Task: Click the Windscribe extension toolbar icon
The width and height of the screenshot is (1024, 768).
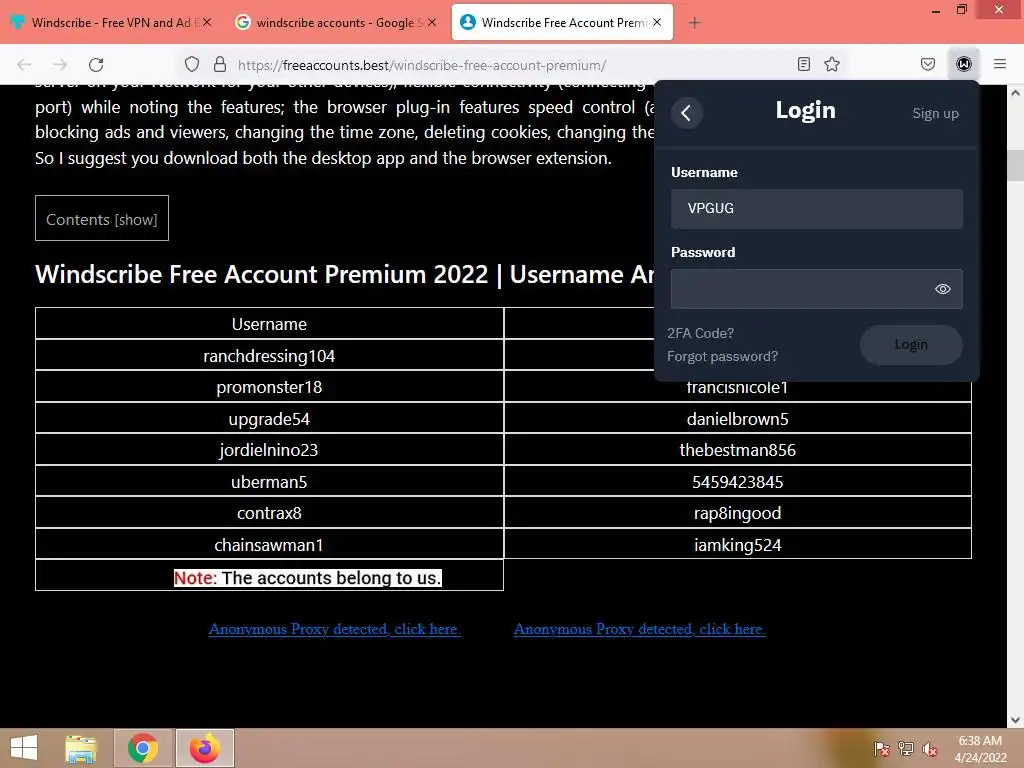Action: coord(964,64)
